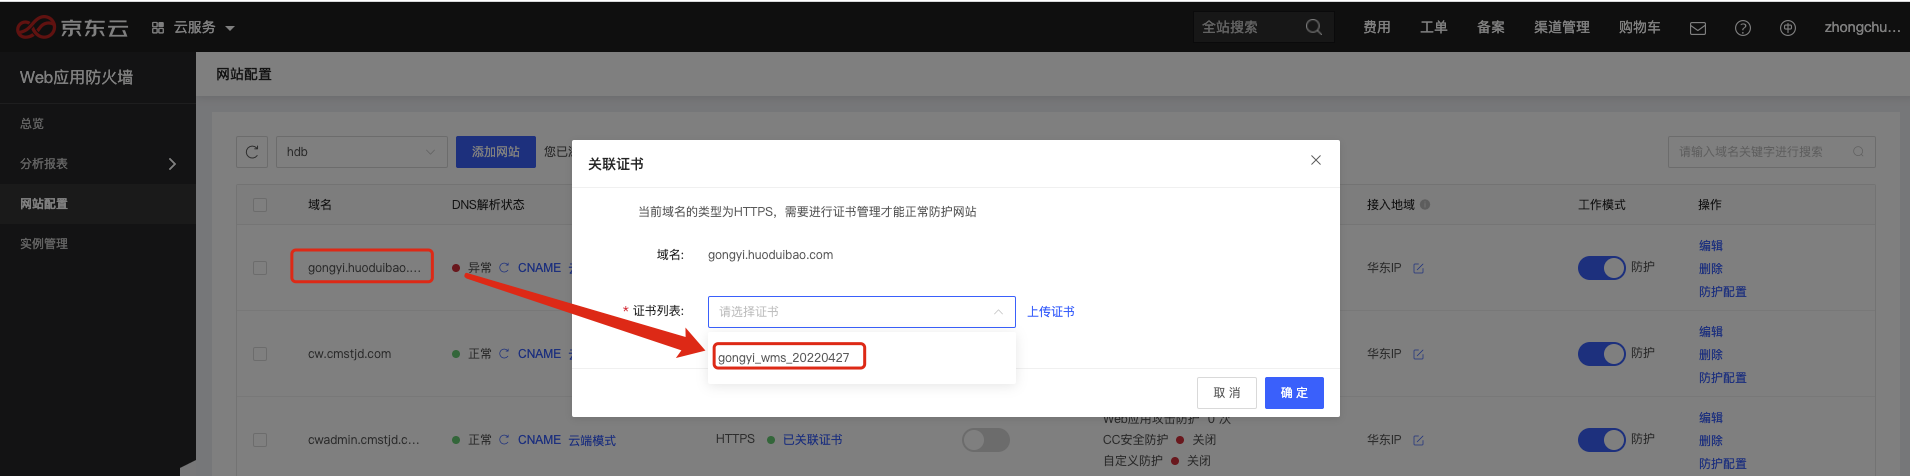Image resolution: width=1910 pixels, height=476 pixels.
Task: Toggle 防护 work mode for cwadmin.cmstjd row
Action: [1602, 440]
